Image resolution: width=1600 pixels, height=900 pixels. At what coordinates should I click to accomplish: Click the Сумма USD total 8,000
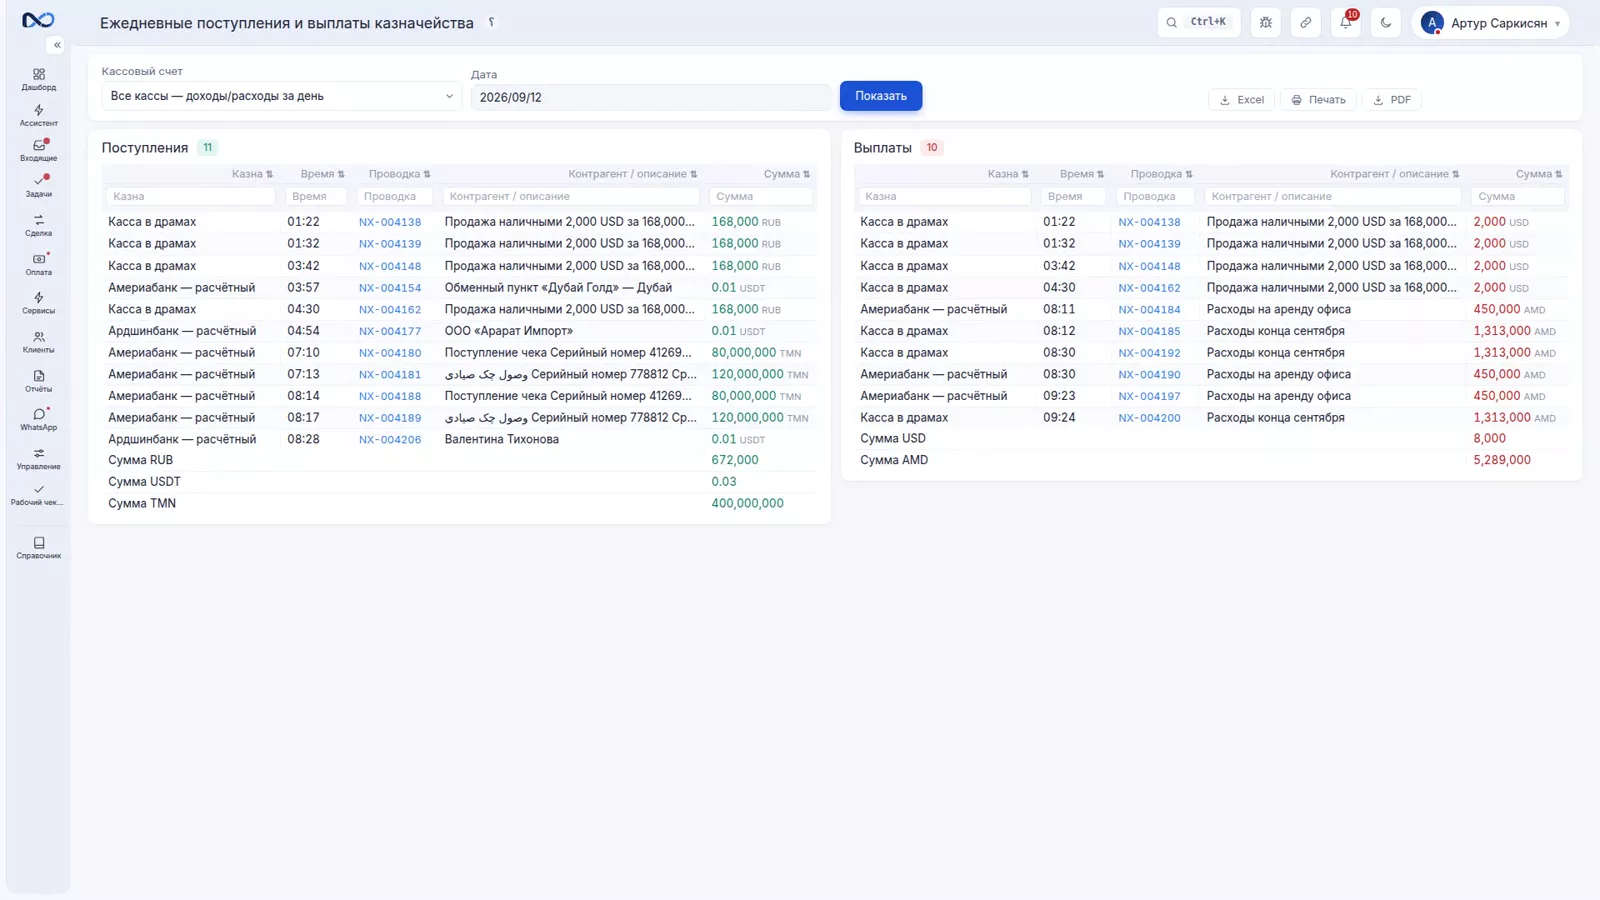point(1489,438)
